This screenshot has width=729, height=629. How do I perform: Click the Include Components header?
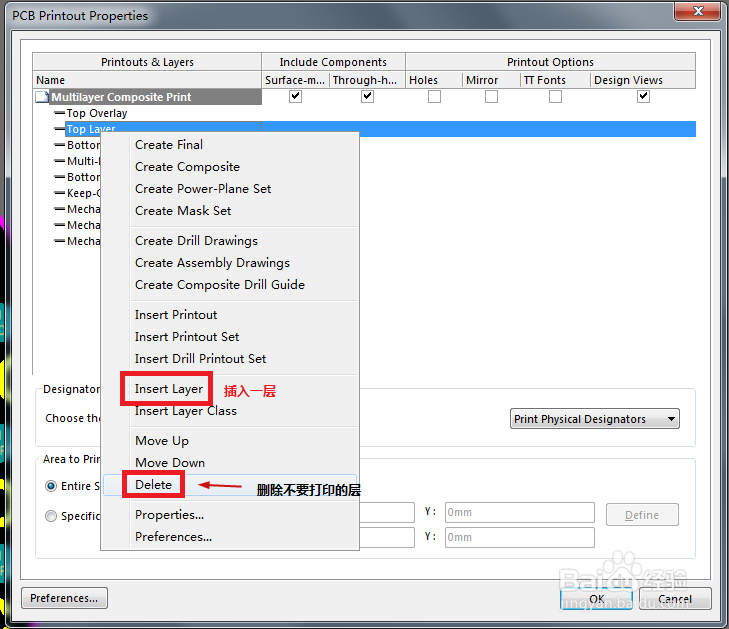point(333,62)
